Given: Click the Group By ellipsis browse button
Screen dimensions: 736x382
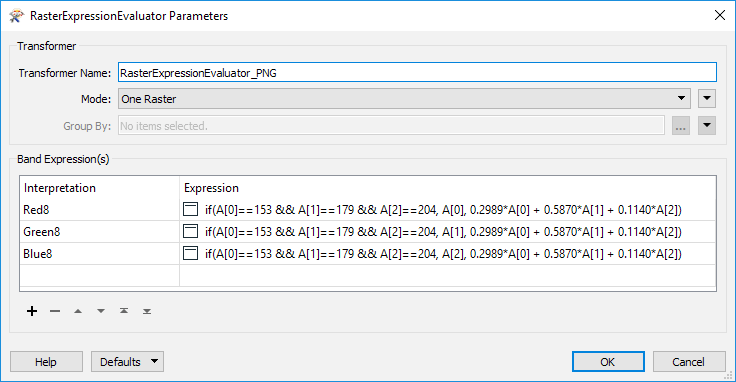Looking at the screenshot, I should [681, 126].
